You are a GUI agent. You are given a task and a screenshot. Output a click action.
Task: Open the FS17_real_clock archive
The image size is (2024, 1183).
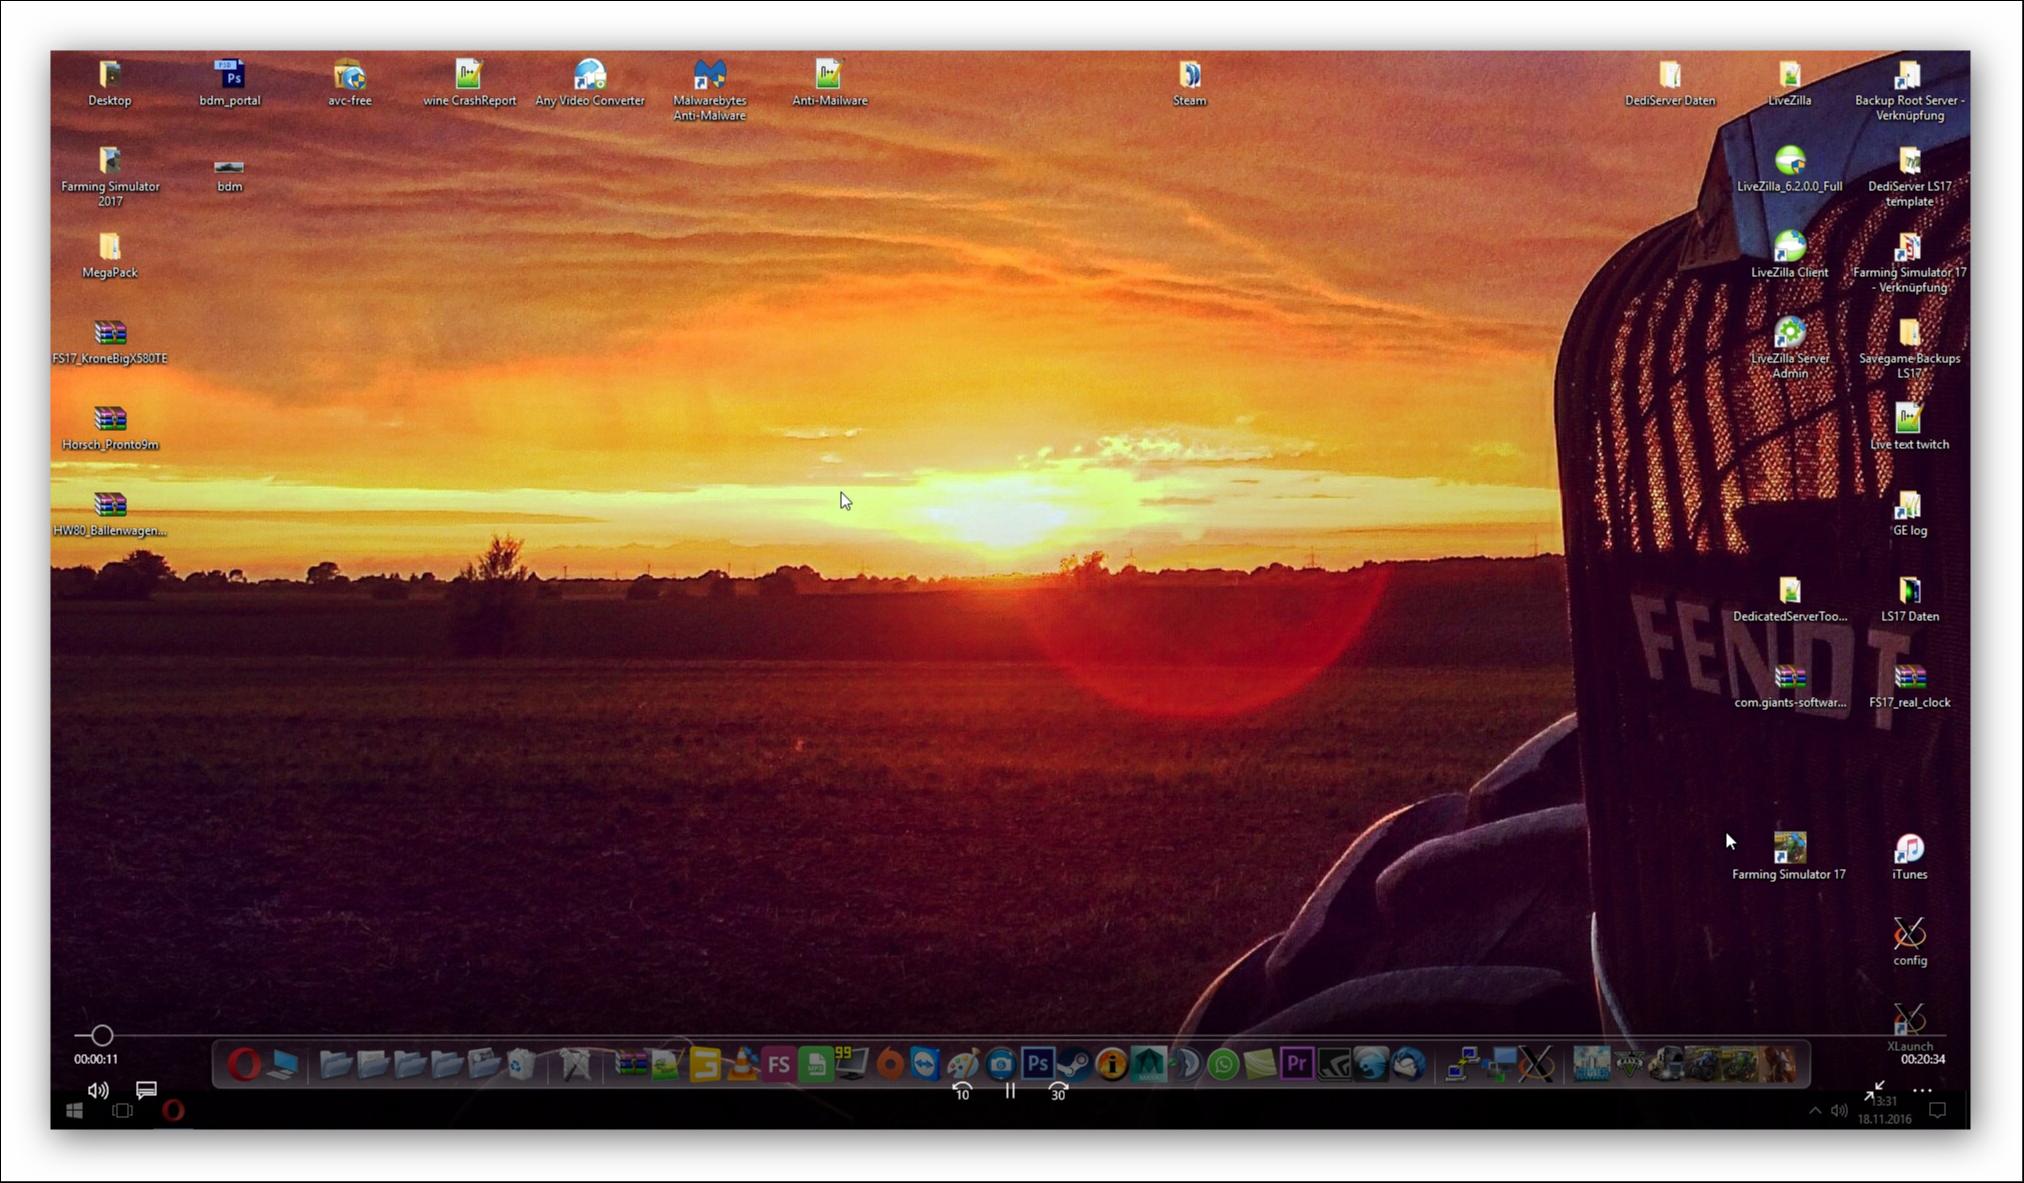[x=1909, y=685]
